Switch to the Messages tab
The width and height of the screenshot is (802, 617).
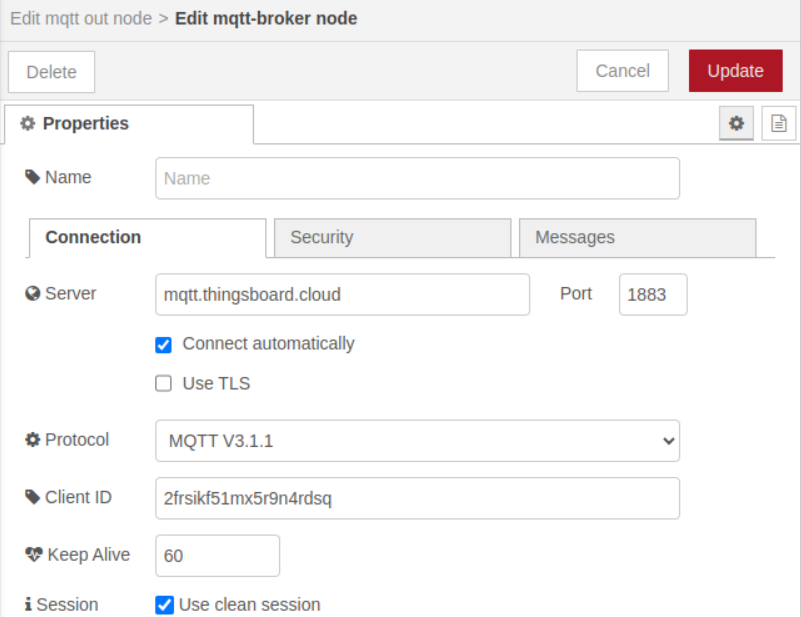[x=637, y=238]
